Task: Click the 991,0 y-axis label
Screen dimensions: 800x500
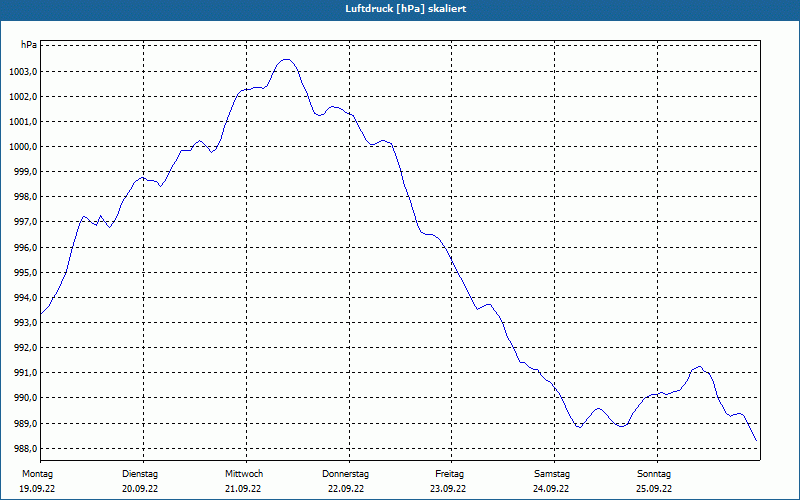Action: [25, 372]
